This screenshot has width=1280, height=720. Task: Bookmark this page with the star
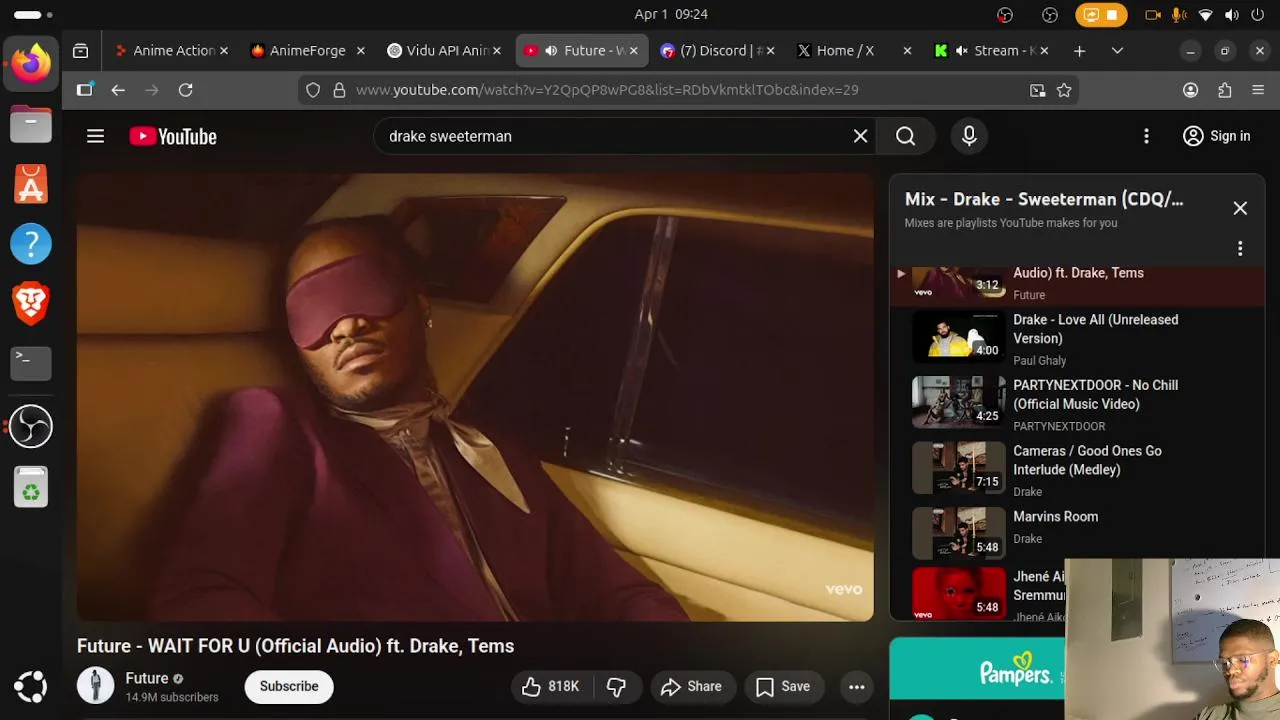point(1064,90)
